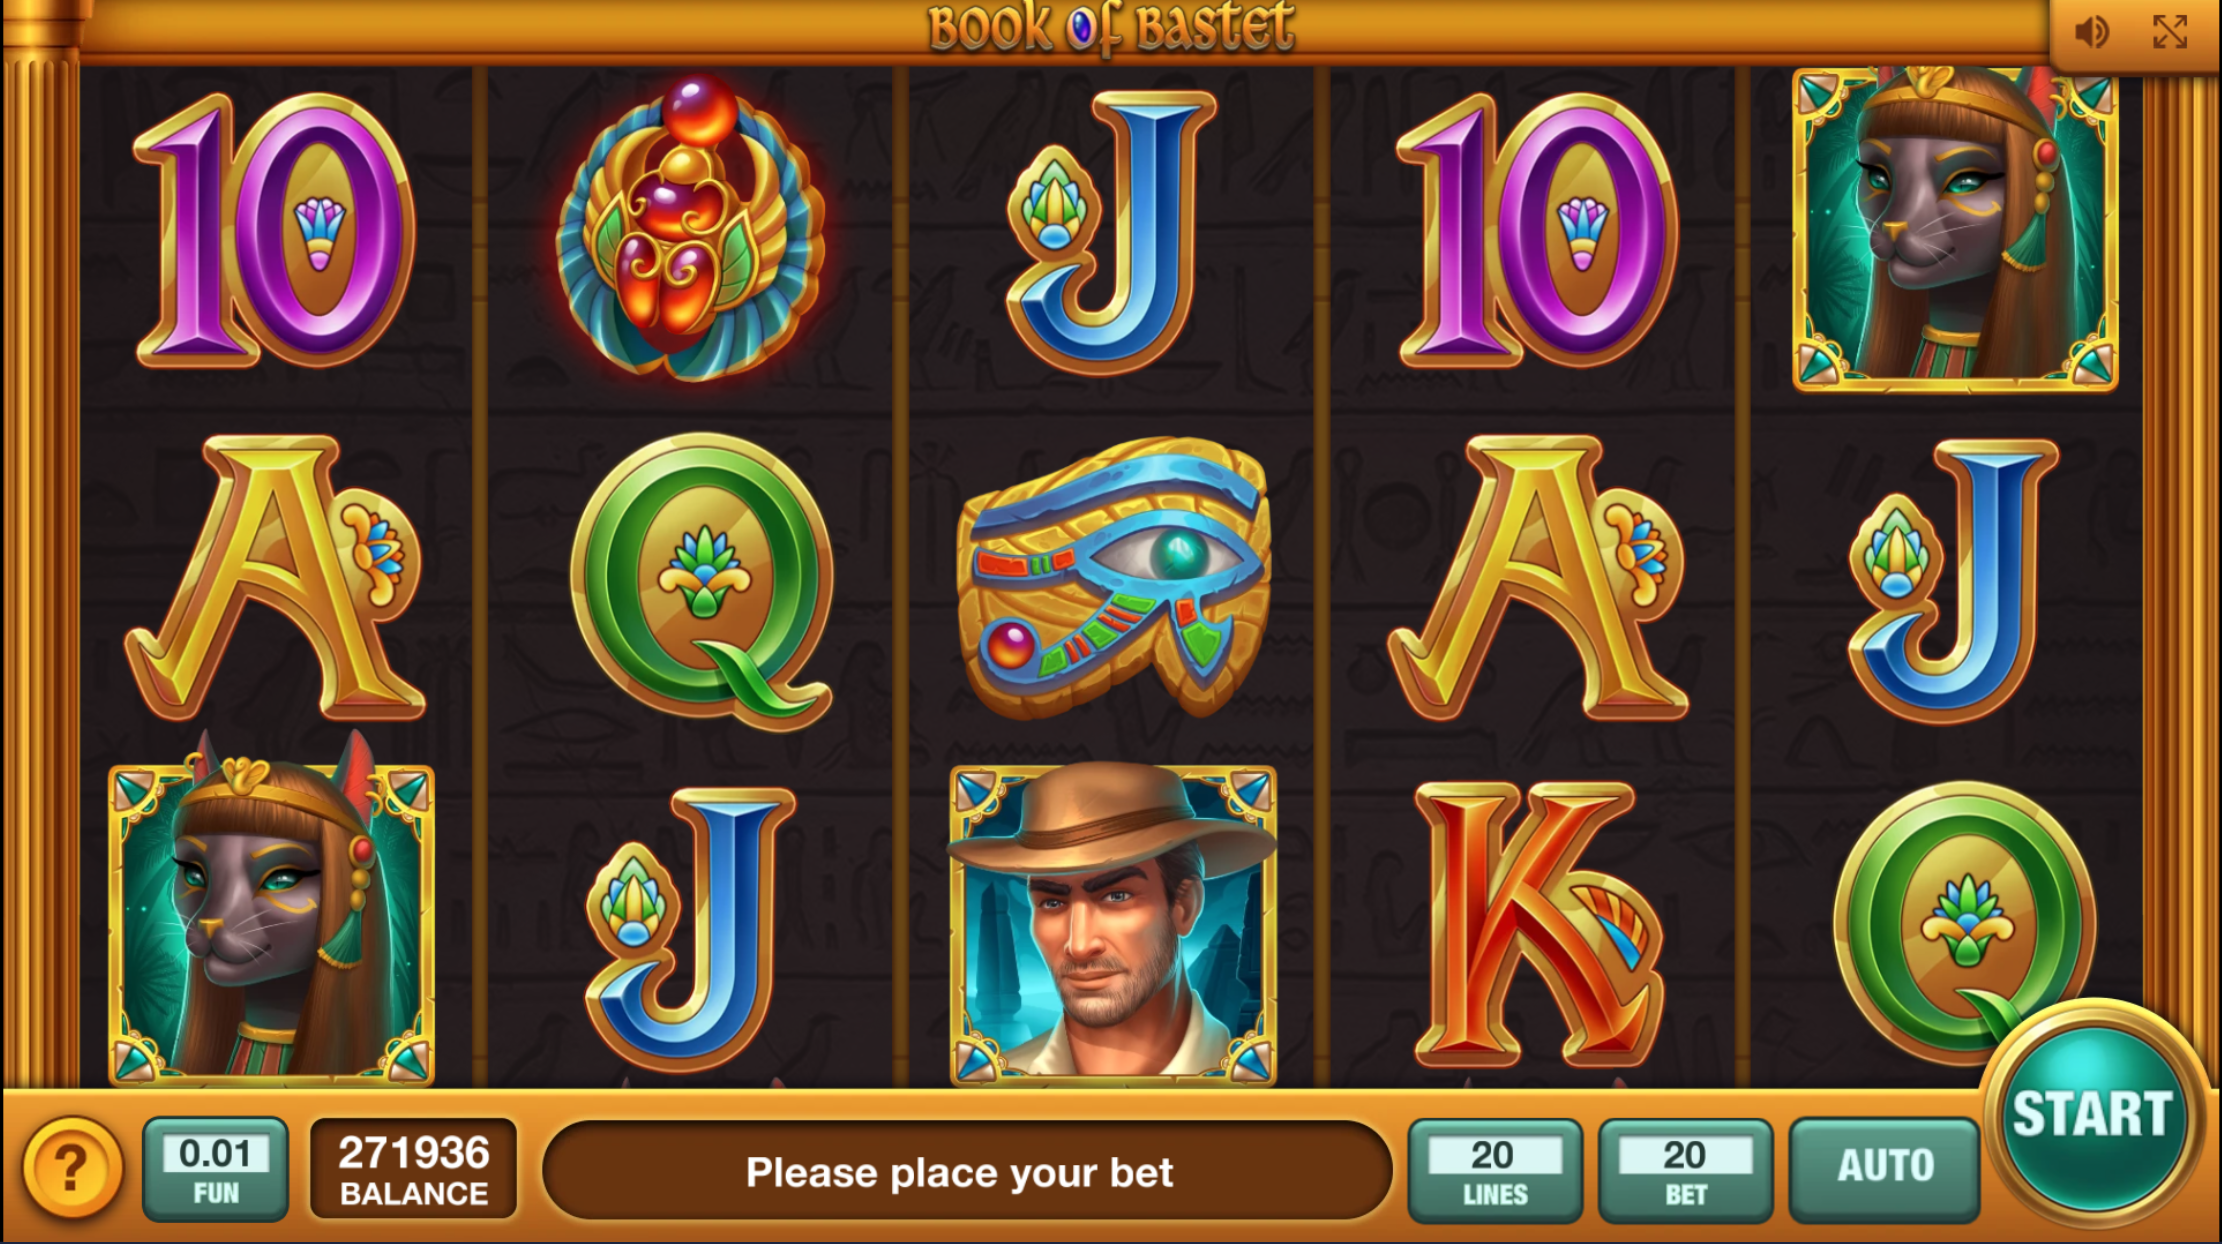Change the 20 LINES setting
The image size is (2222, 1244).
click(1495, 1169)
